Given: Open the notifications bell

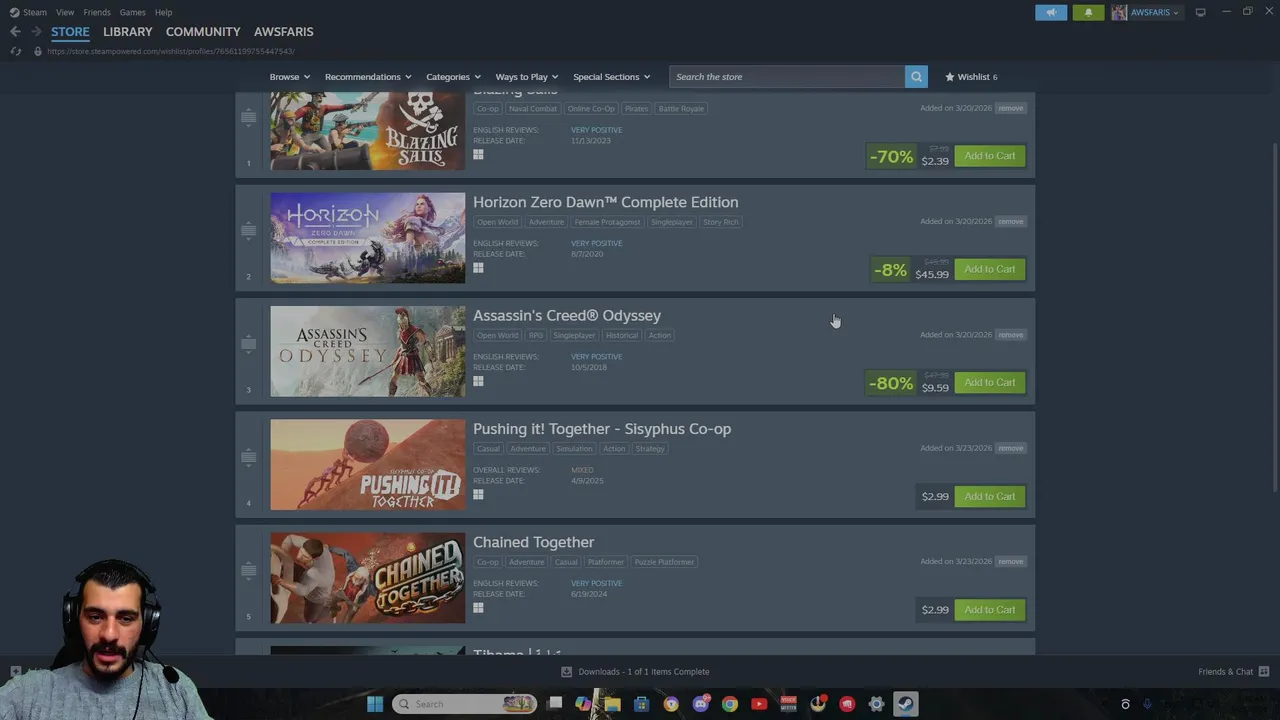Looking at the screenshot, I should pos(1088,12).
